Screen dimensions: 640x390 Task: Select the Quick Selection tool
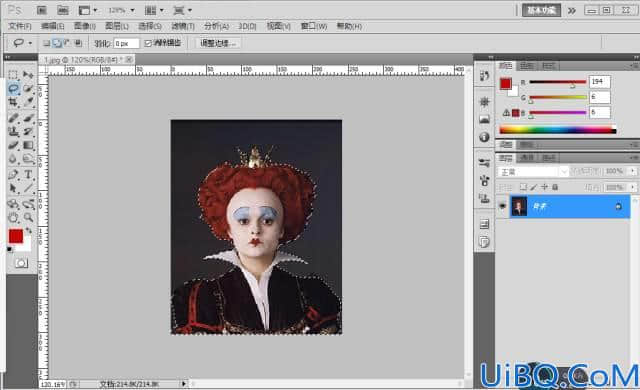tap(28, 89)
